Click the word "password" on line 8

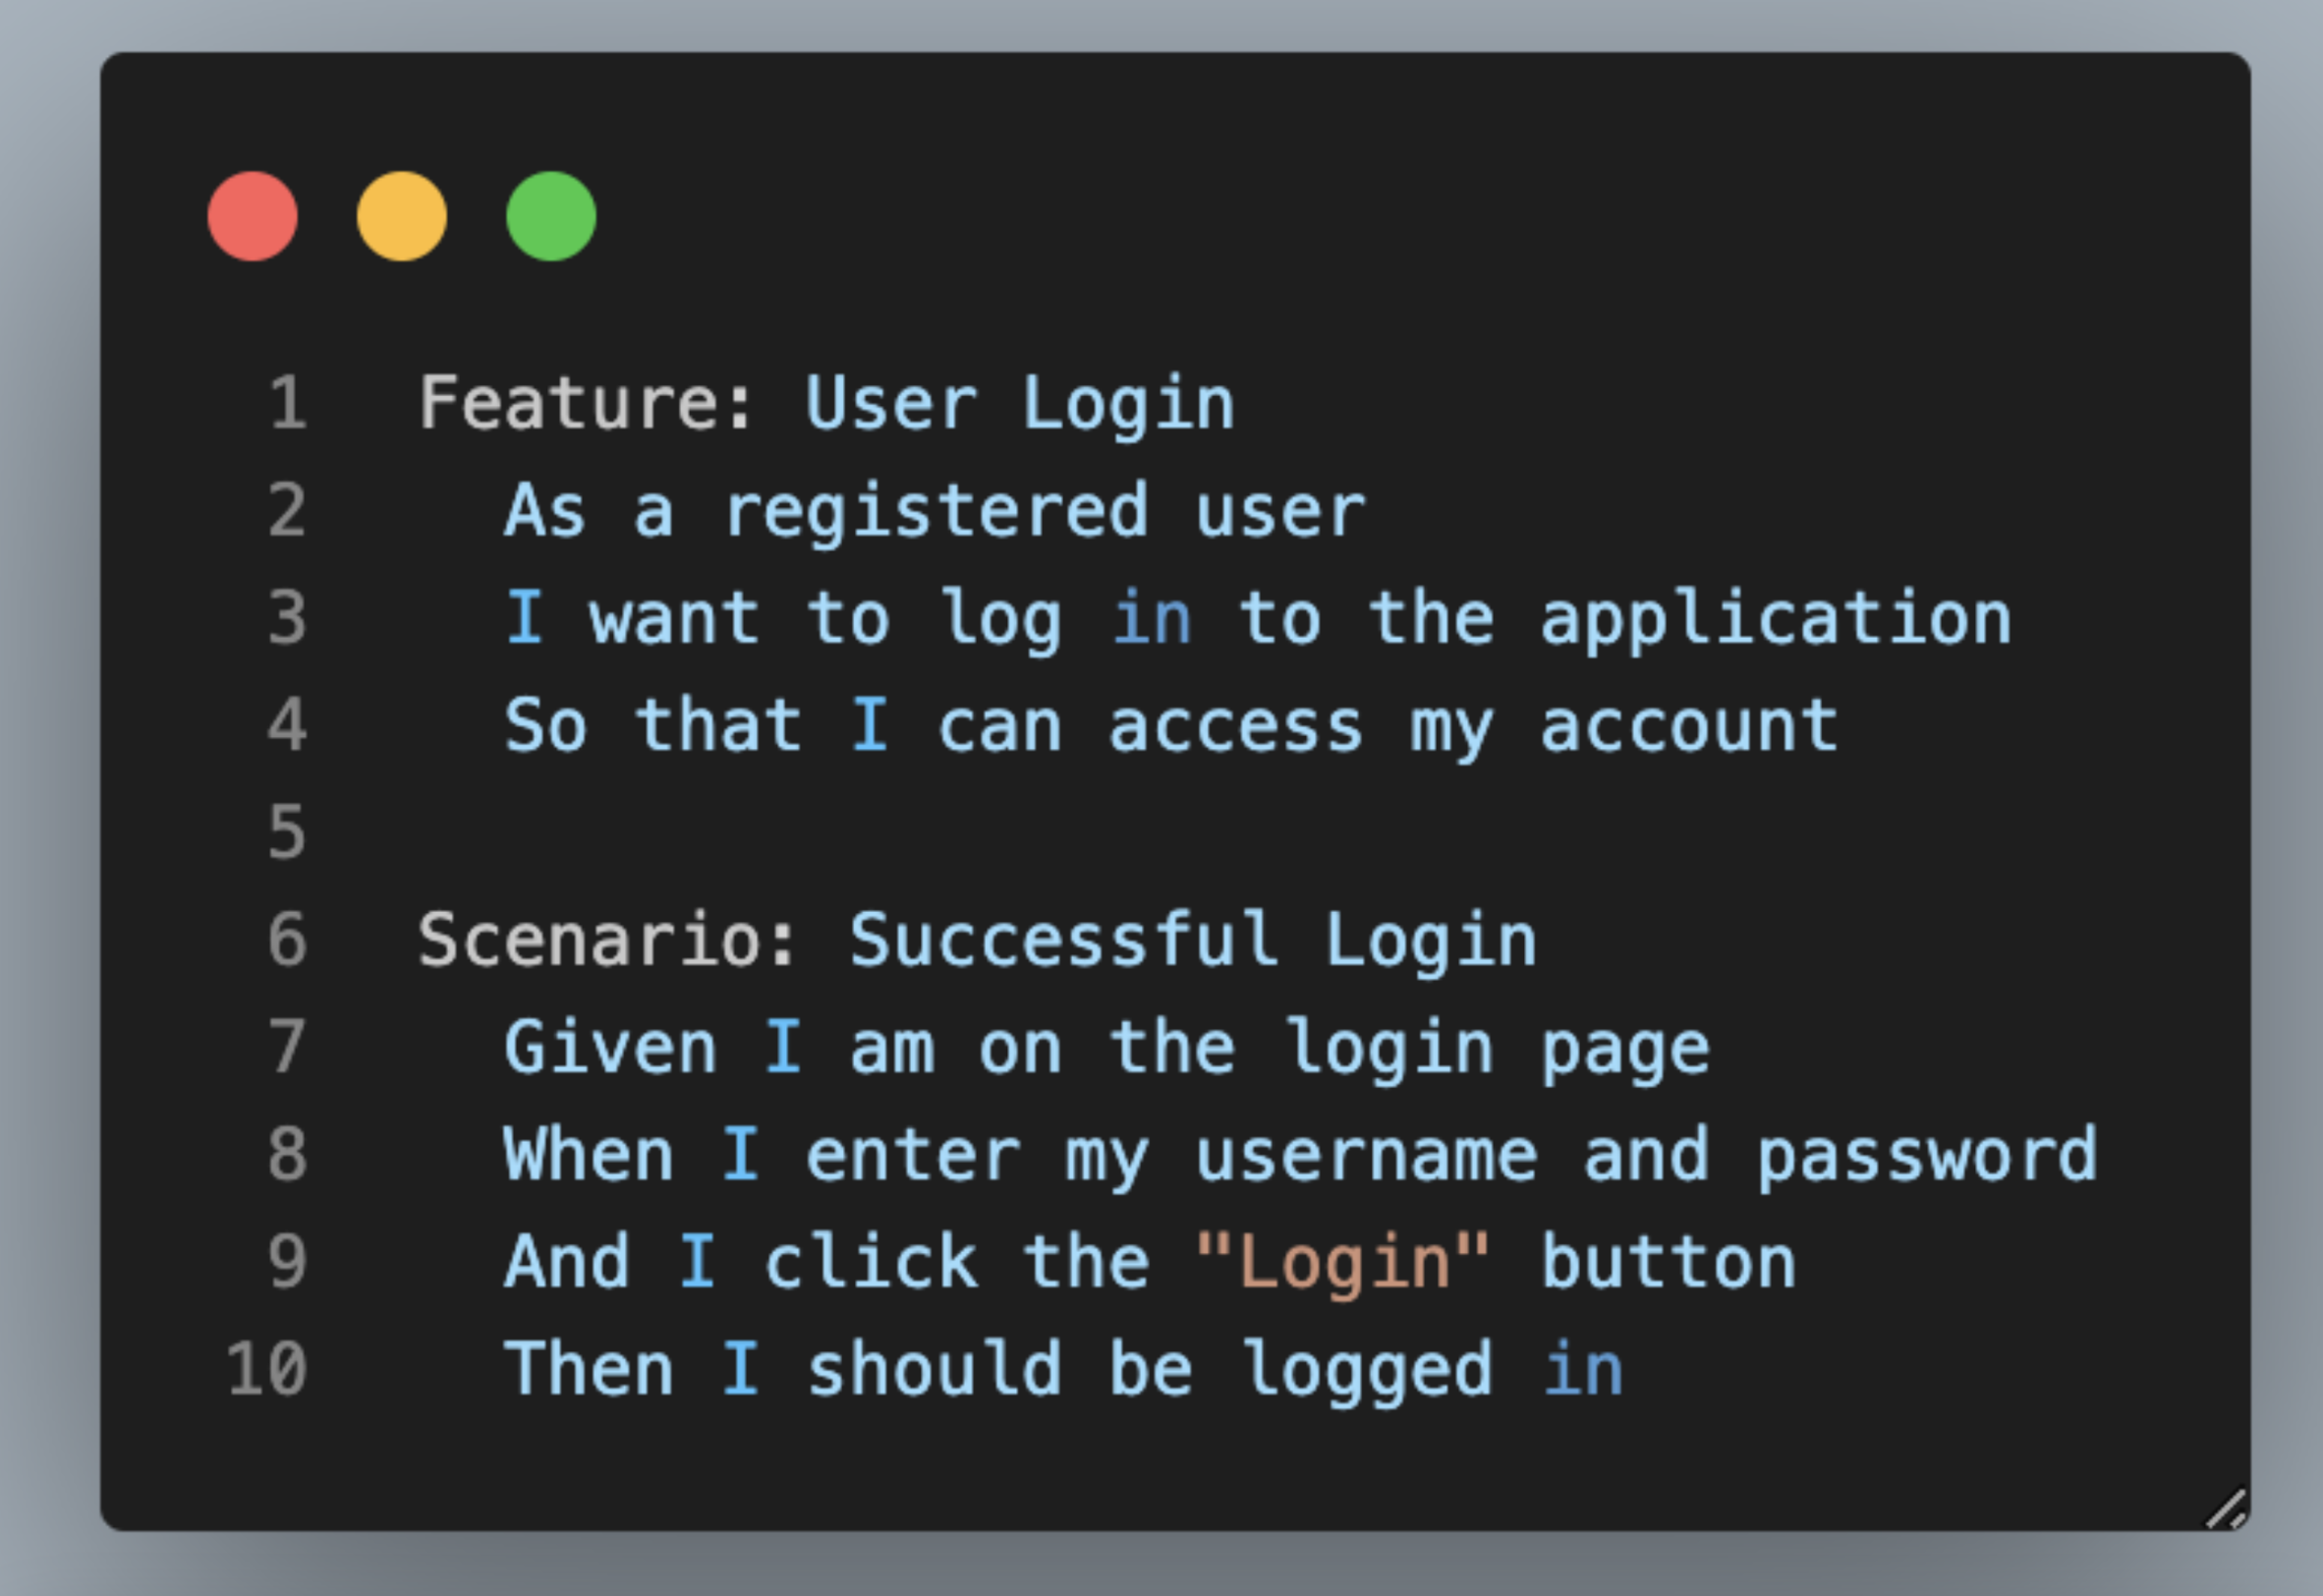point(1927,1154)
